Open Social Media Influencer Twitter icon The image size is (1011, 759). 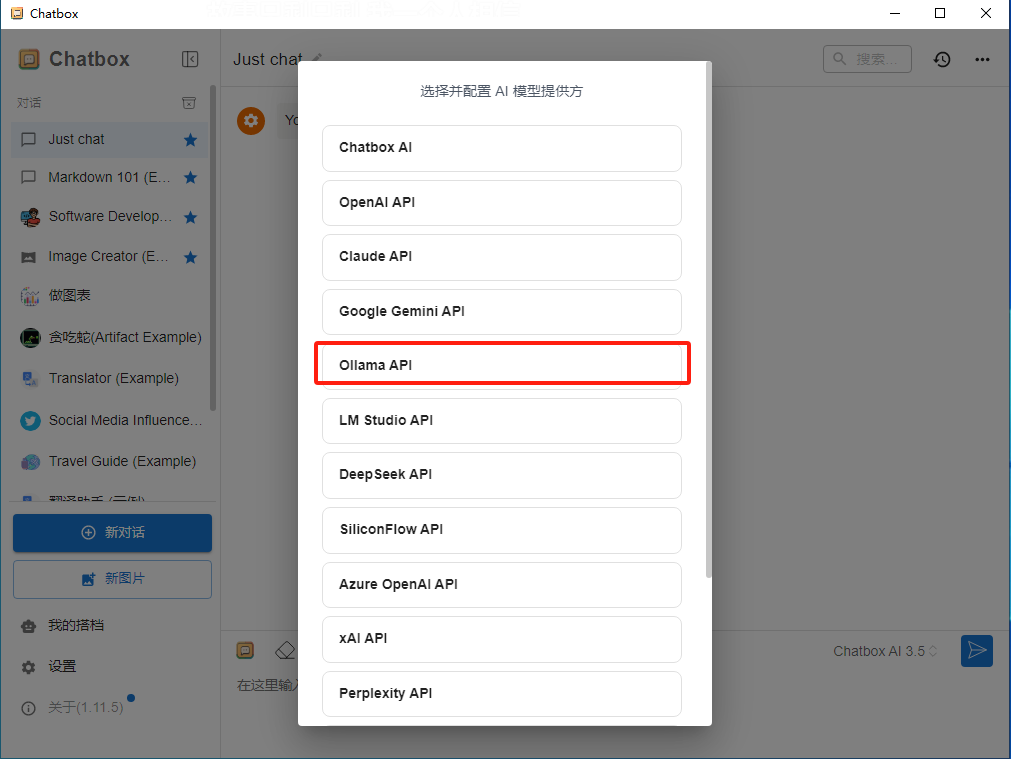click(x=30, y=420)
